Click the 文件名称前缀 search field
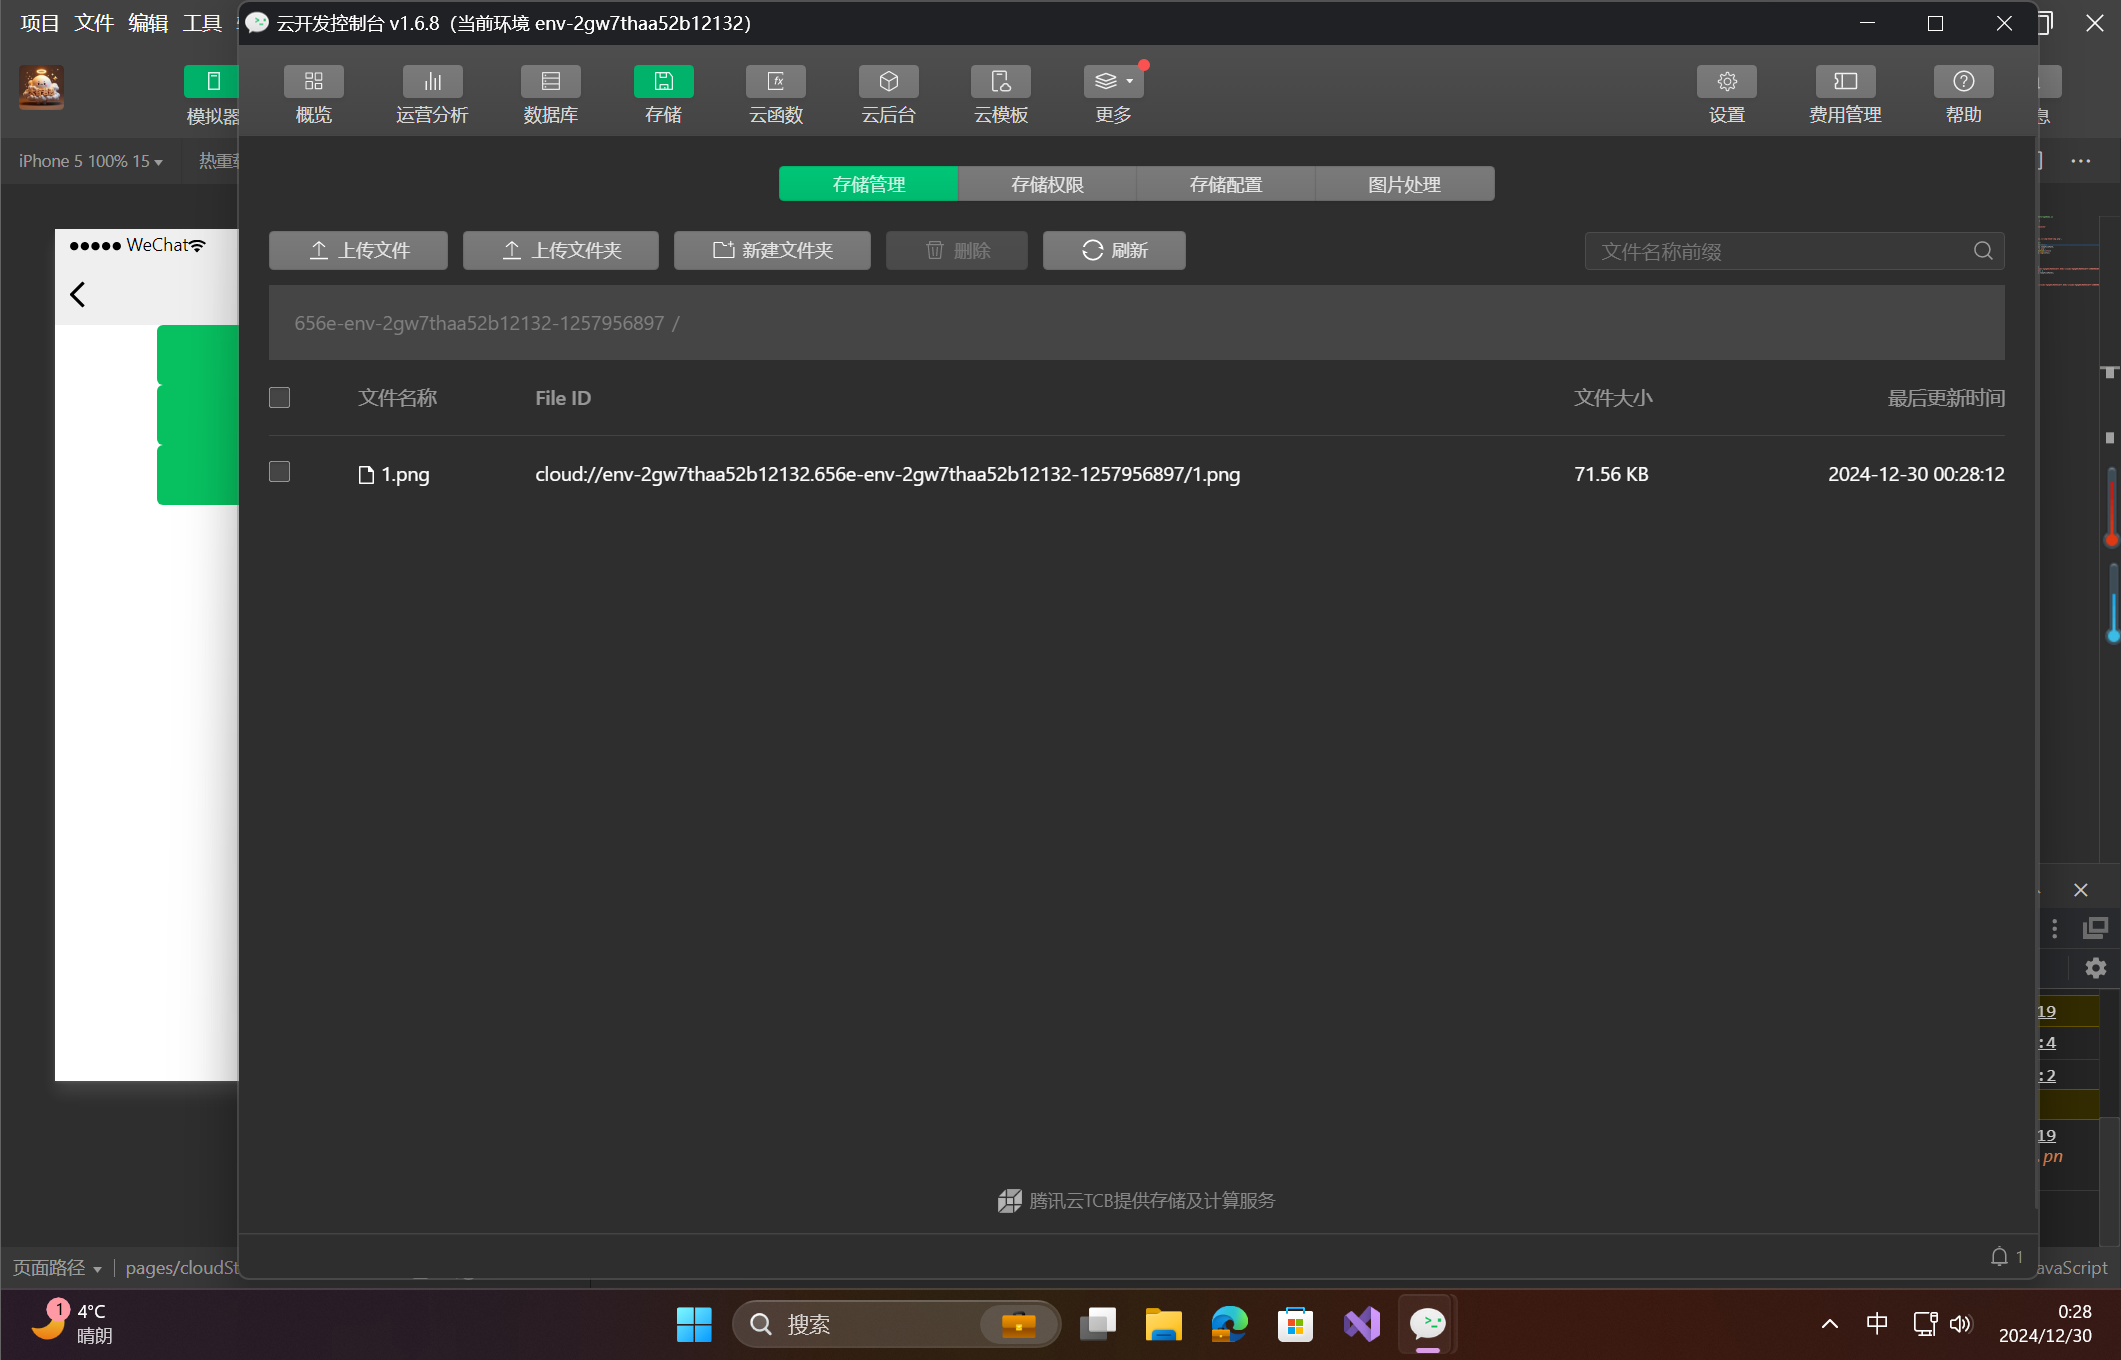The width and height of the screenshot is (2121, 1360). tap(1780, 251)
